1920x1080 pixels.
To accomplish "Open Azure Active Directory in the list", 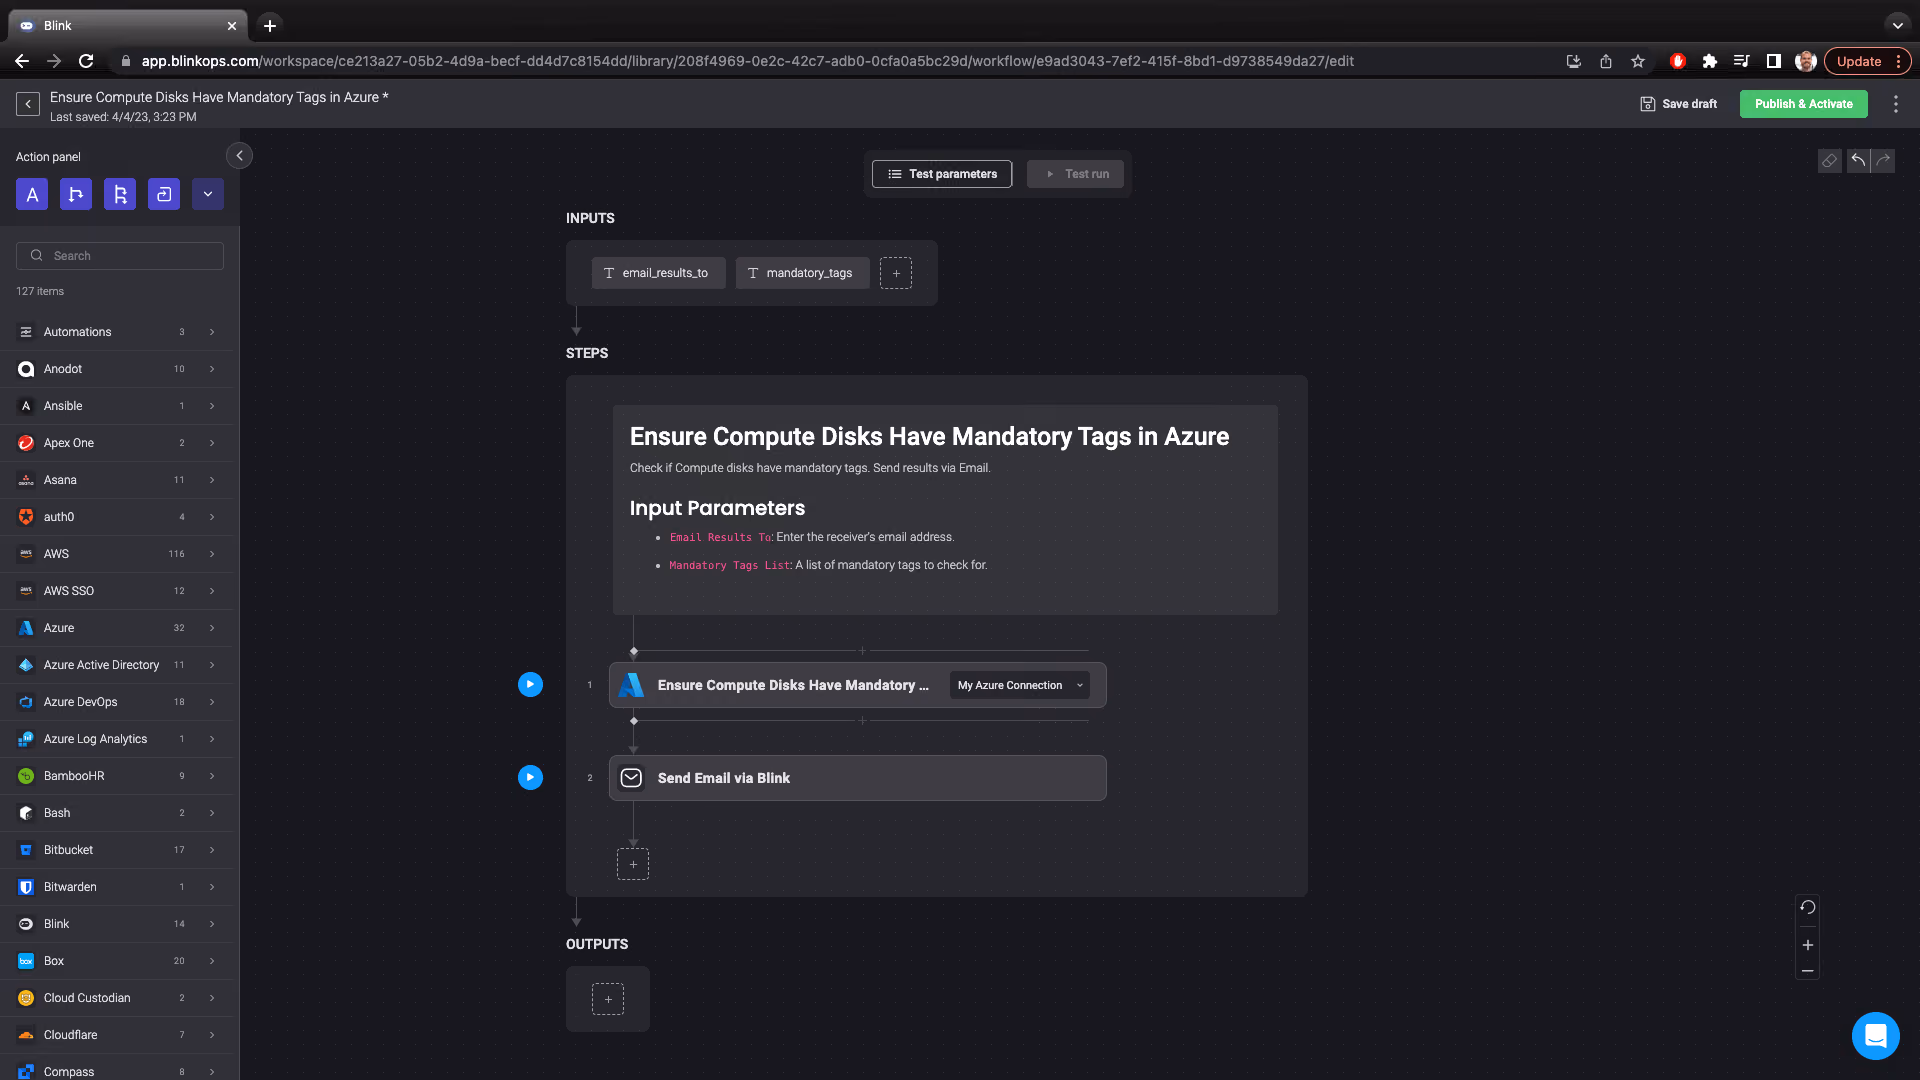I will click(116, 665).
